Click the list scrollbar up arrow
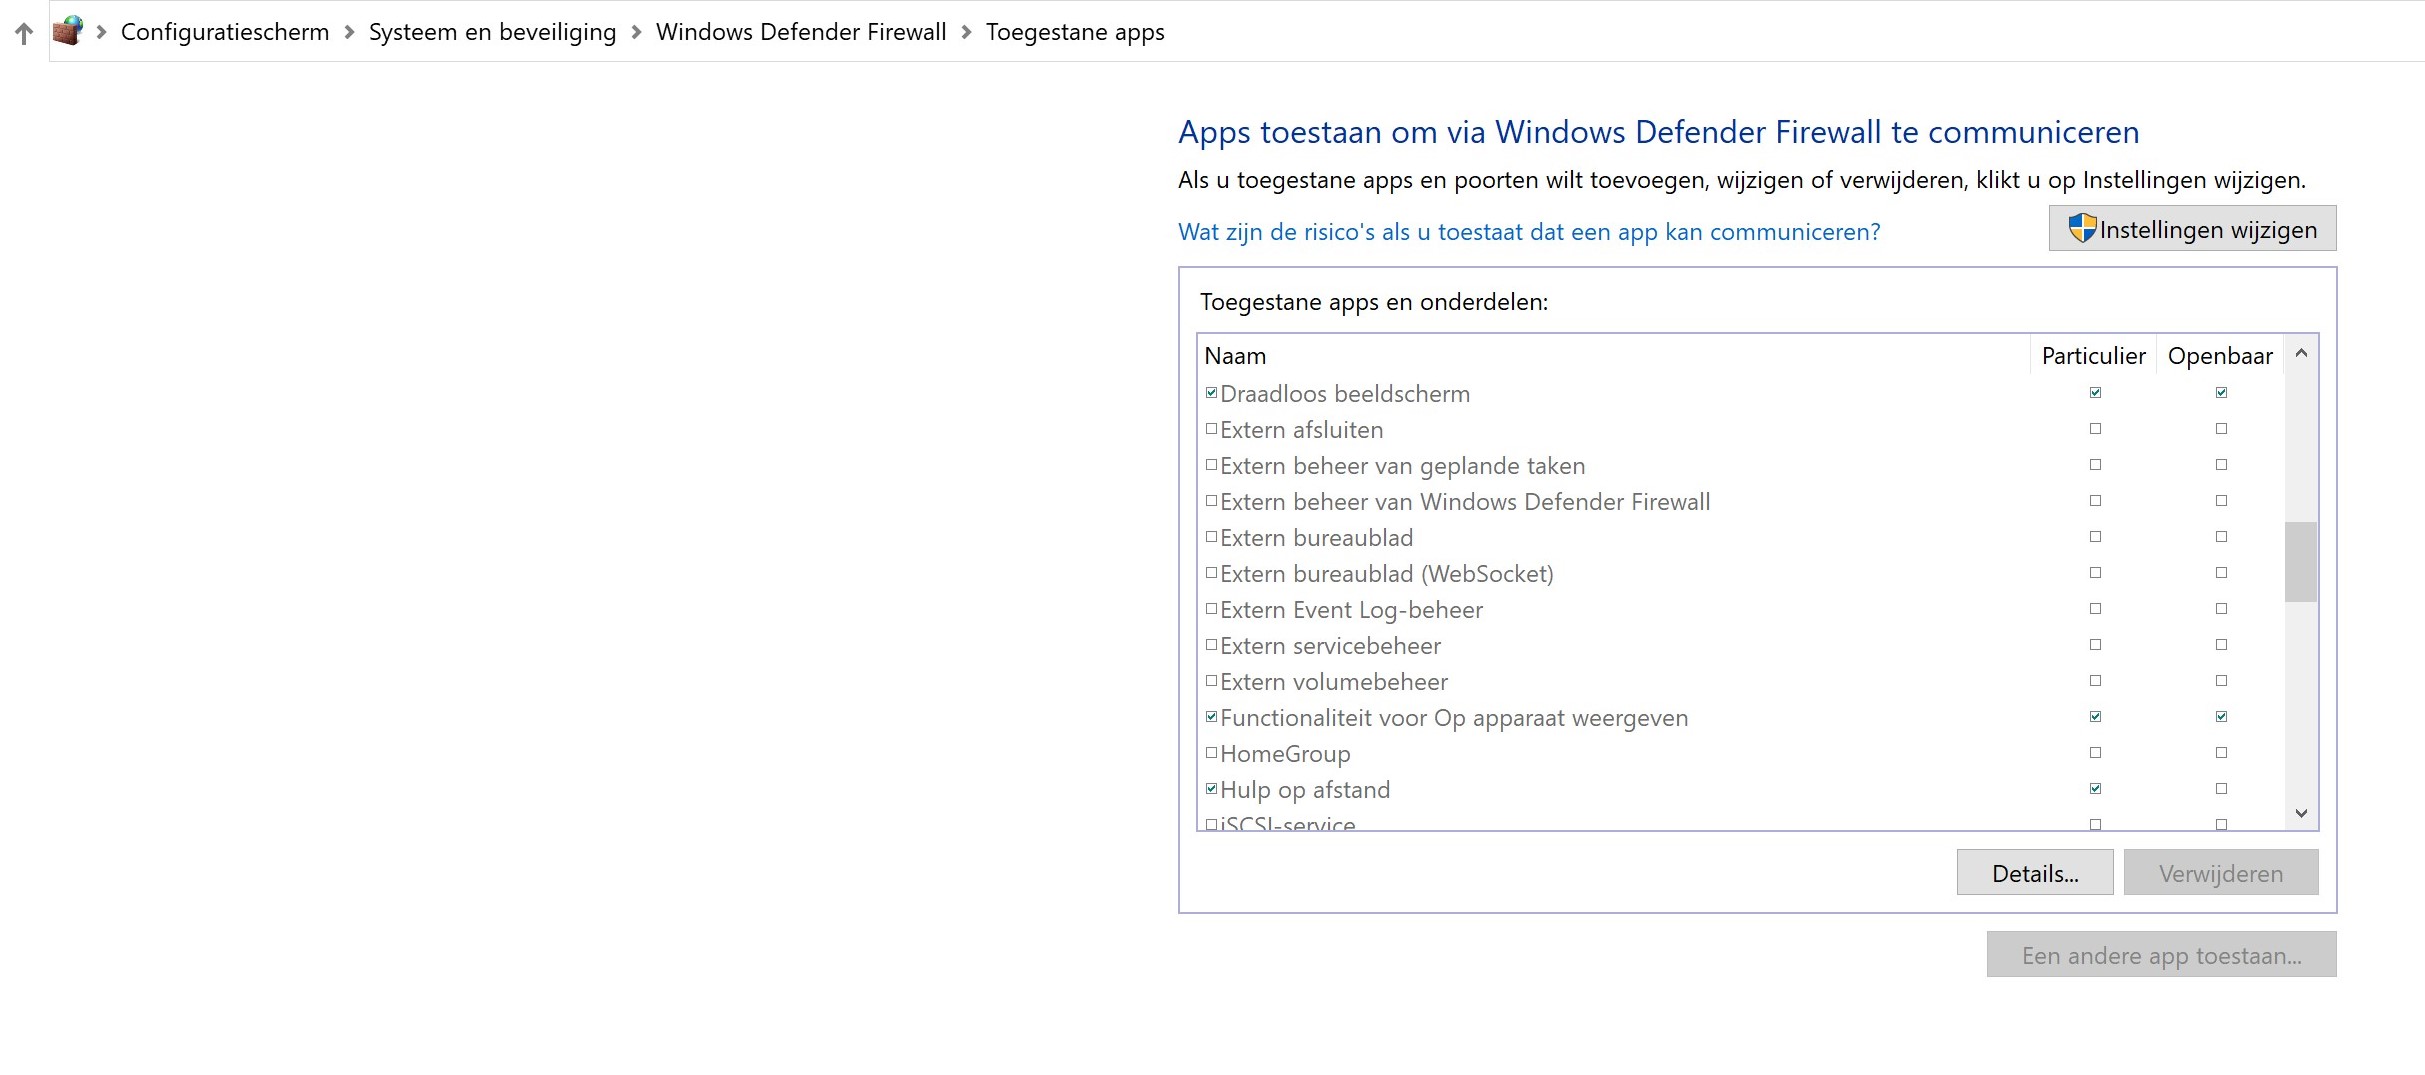Screen dimensions: 2425x1075 [2301, 353]
